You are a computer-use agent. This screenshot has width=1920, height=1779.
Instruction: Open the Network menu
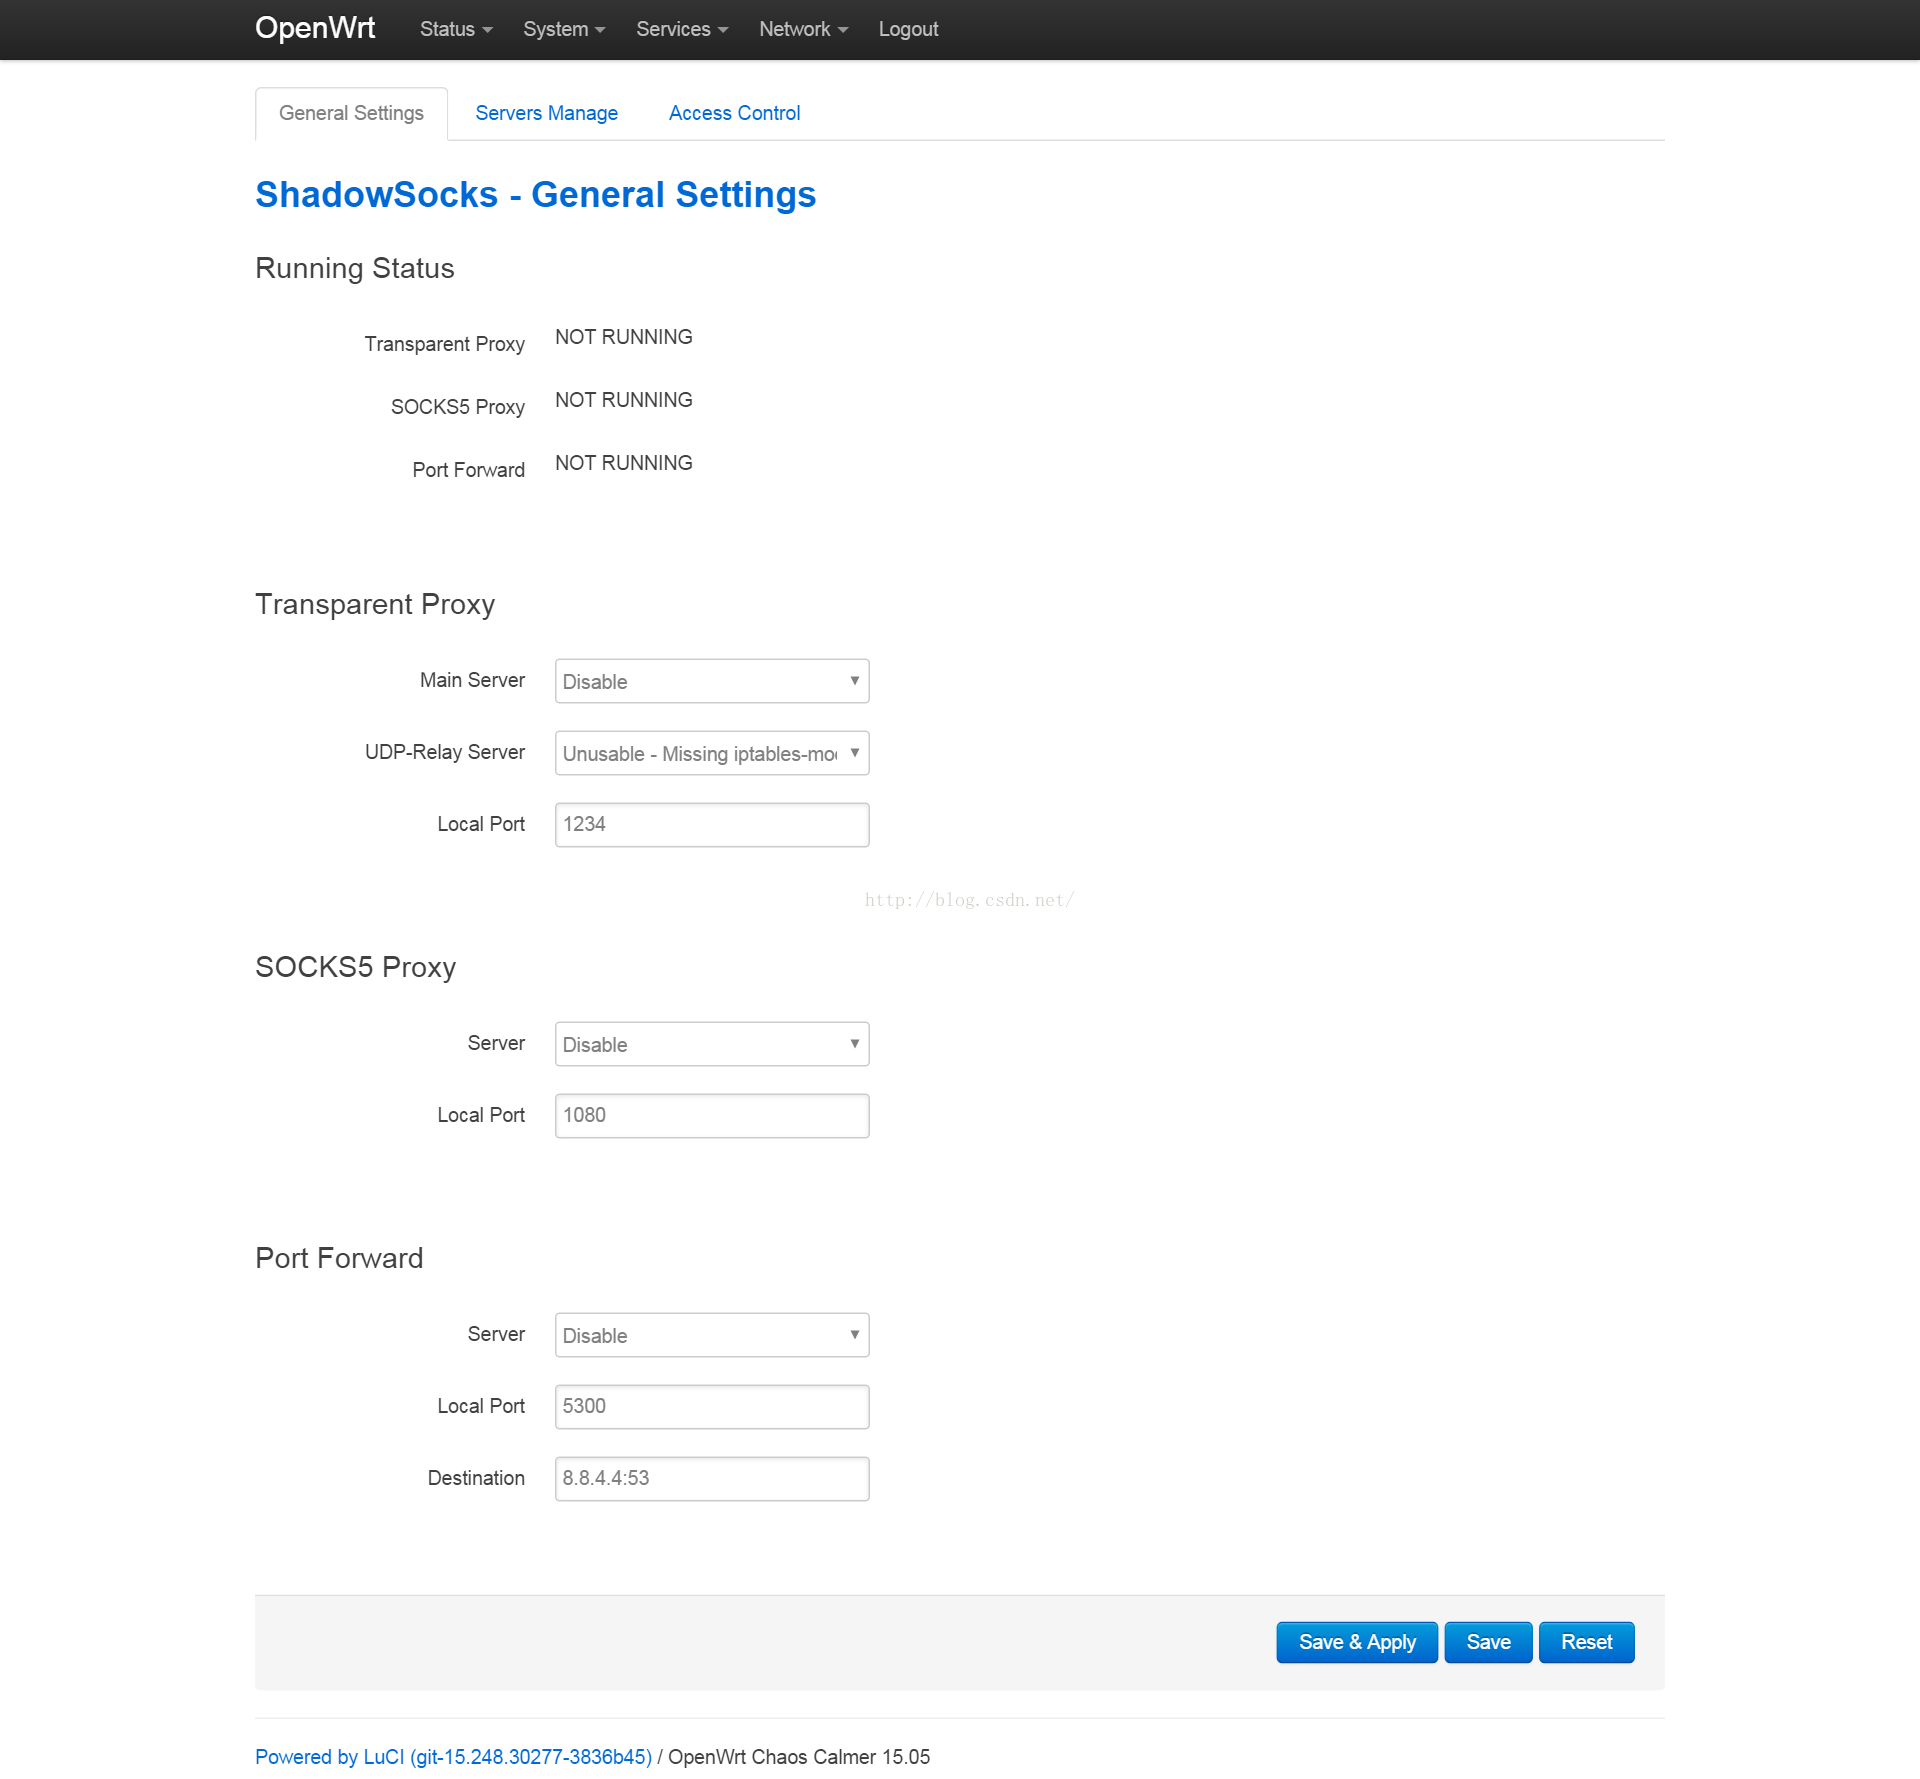click(x=802, y=29)
